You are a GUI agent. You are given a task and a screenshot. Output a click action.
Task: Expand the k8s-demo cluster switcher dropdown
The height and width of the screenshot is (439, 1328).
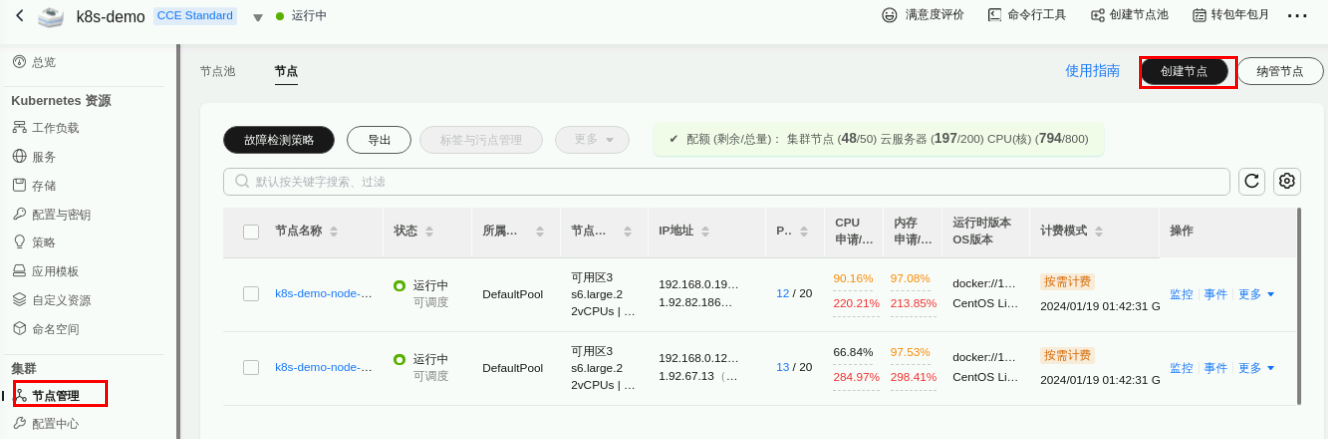(257, 17)
